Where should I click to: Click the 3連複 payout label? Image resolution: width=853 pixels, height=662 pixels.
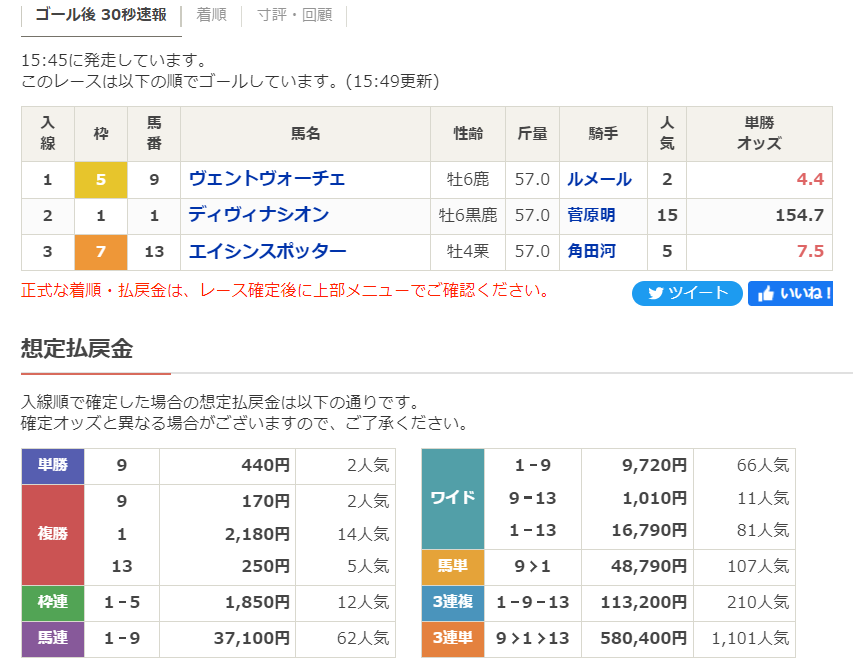(x=453, y=603)
